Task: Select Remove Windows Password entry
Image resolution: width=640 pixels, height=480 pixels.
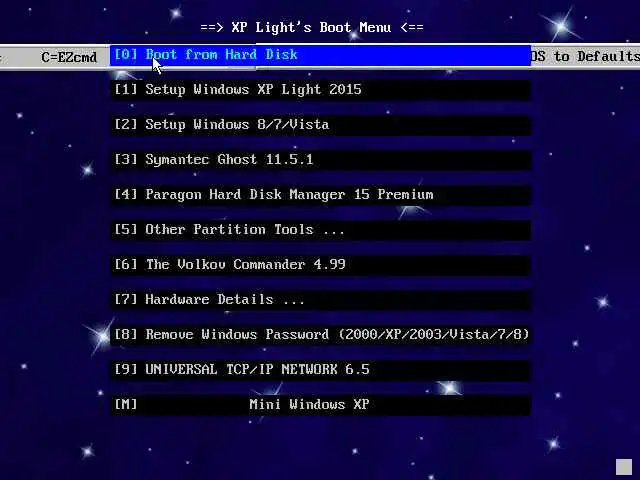Action: (x=320, y=335)
